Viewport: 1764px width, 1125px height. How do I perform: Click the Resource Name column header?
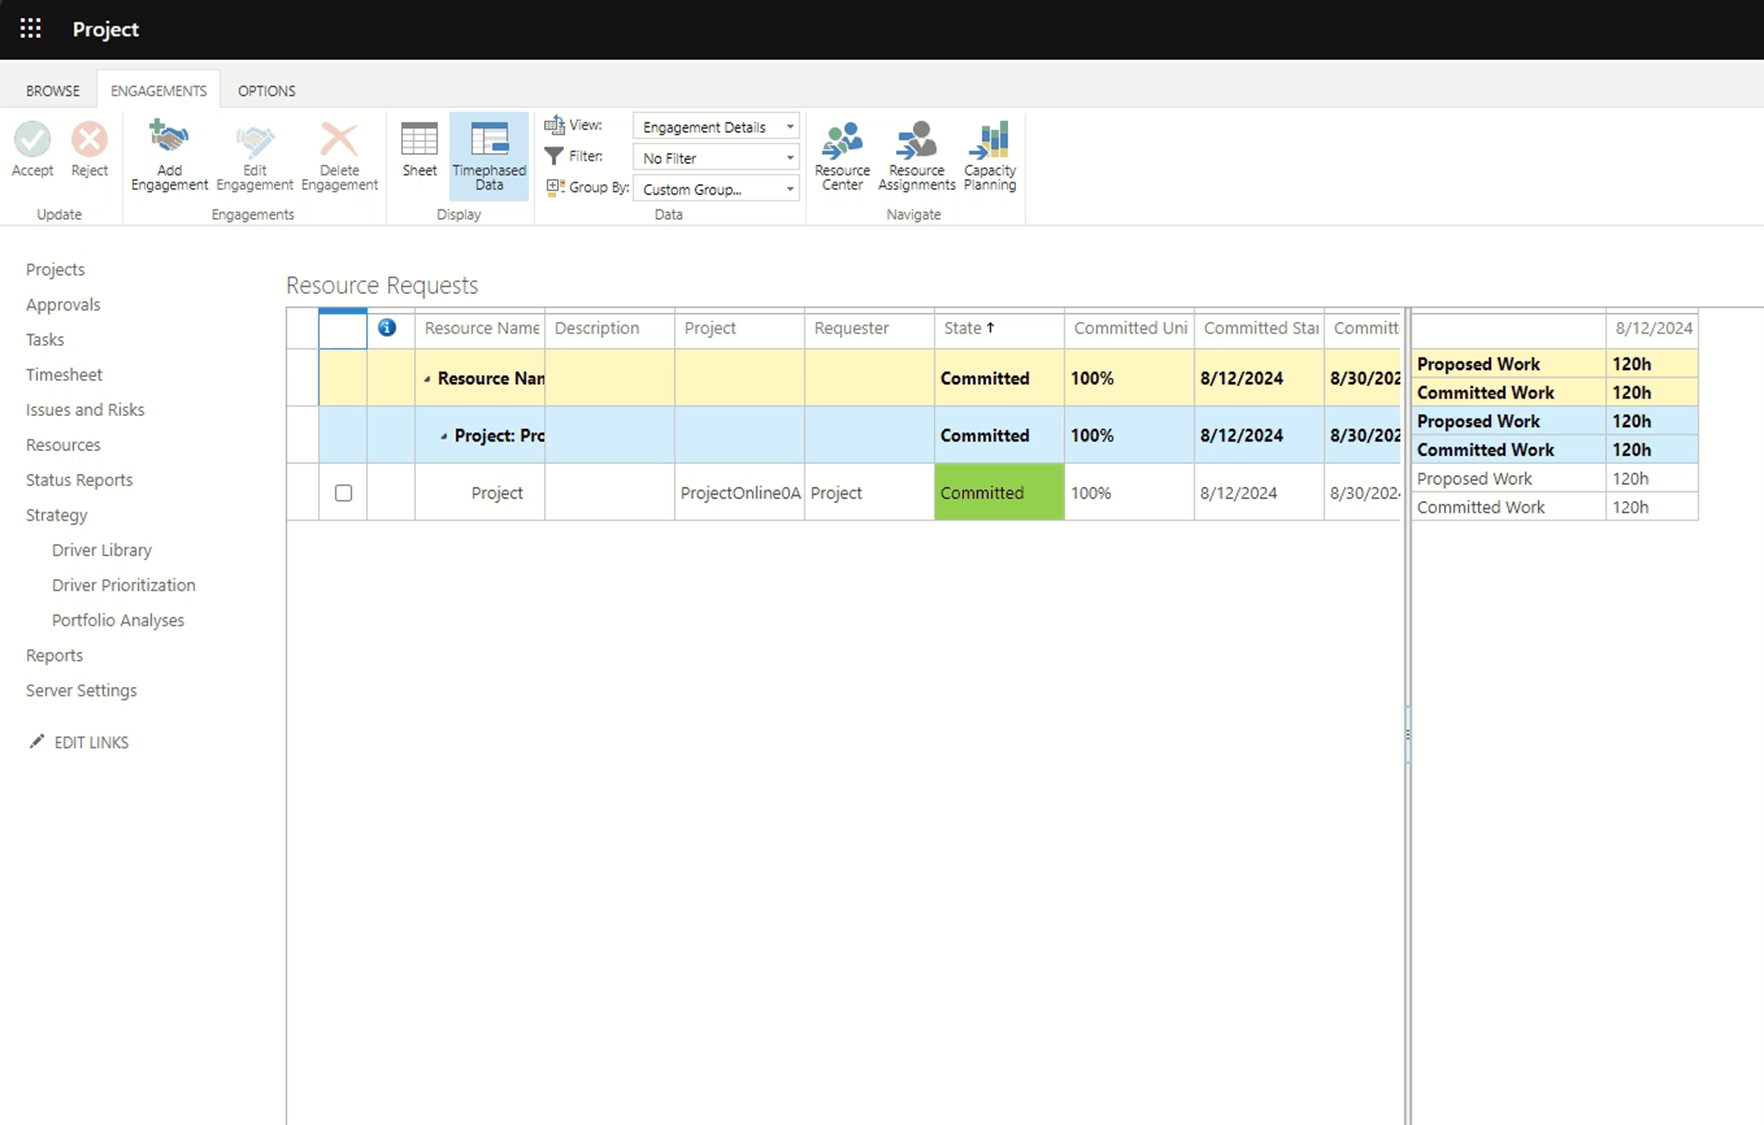[480, 328]
